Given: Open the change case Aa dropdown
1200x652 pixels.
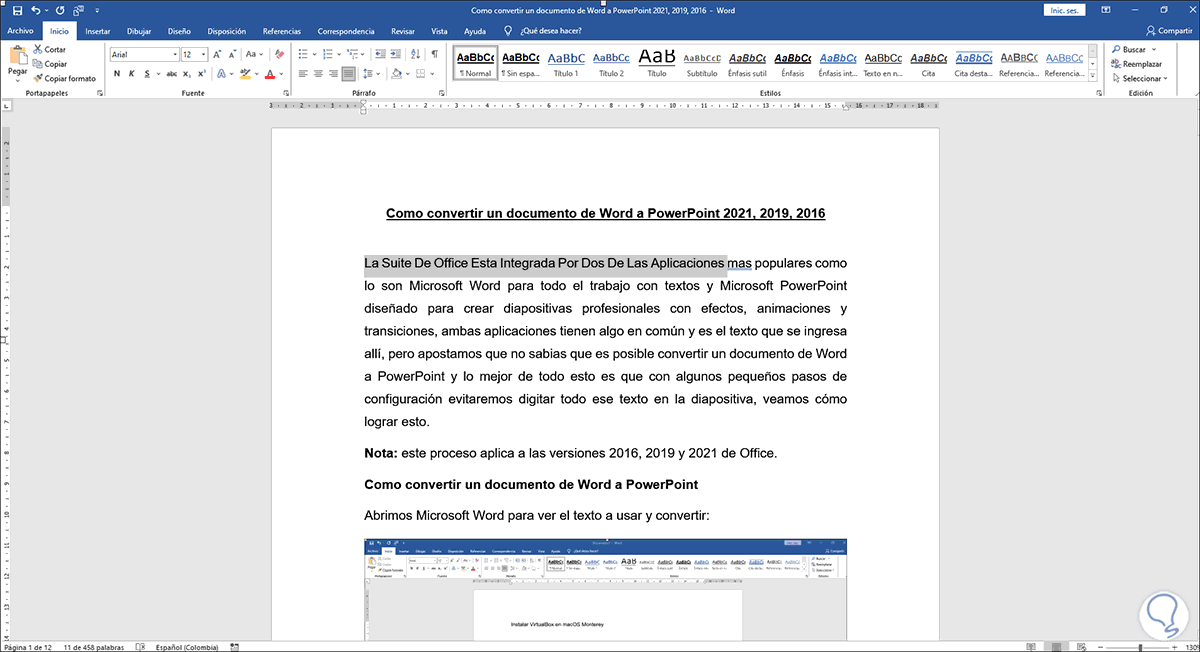Looking at the screenshot, I should (x=252, y=54).
